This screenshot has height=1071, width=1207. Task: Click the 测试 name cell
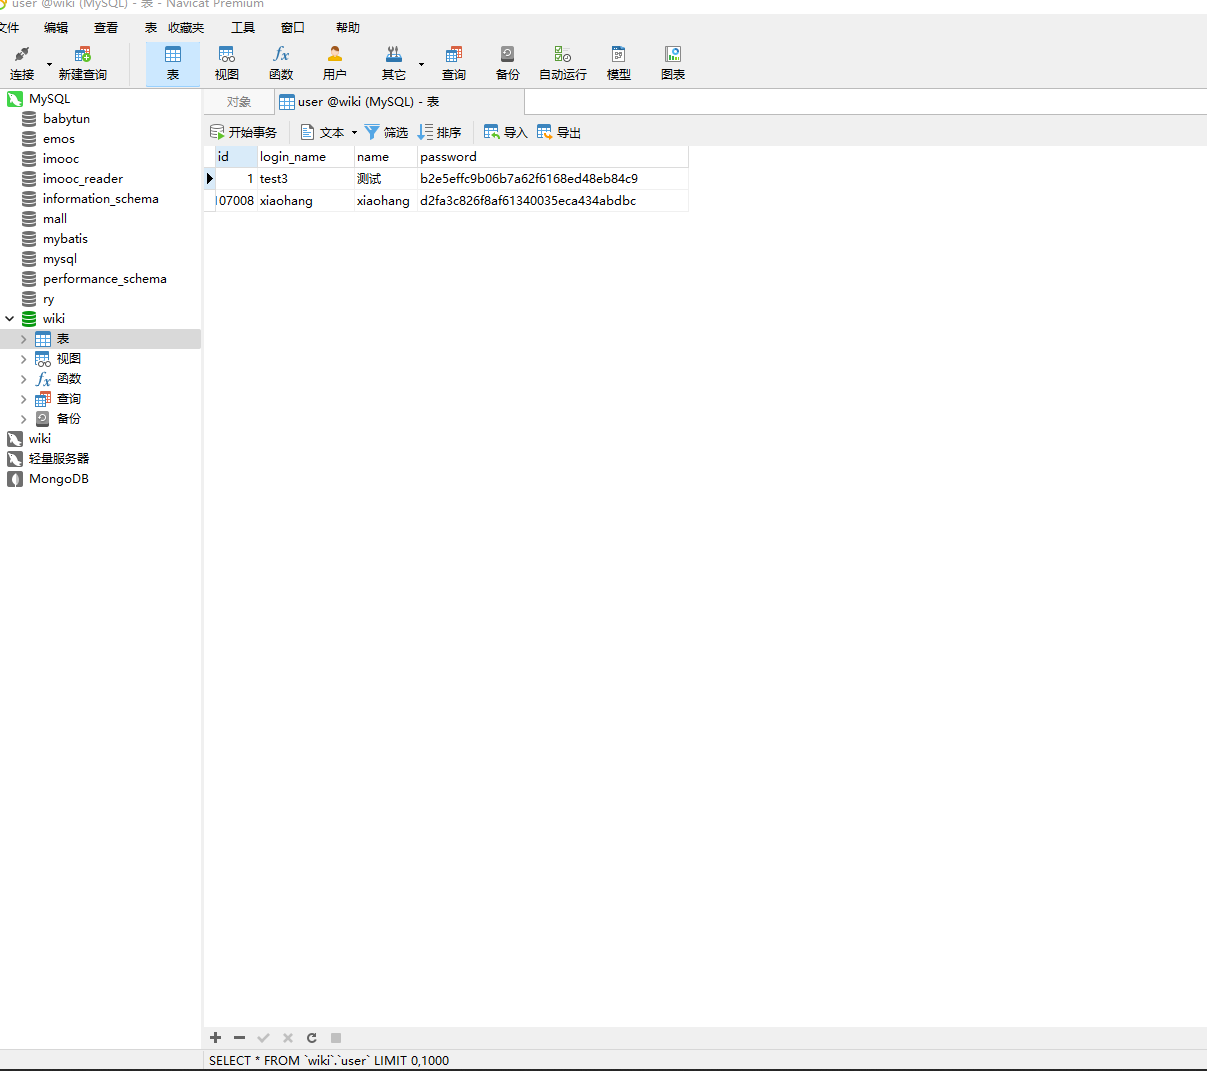tap(386, 179)
